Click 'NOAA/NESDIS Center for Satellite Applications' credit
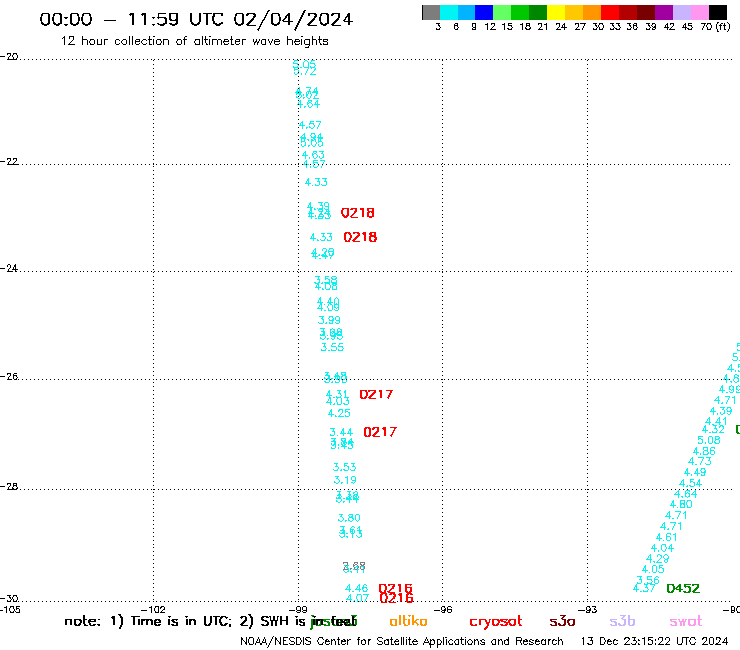Image resolution: width=740 pixels, height=650 pixels. [x=402, y=642]
